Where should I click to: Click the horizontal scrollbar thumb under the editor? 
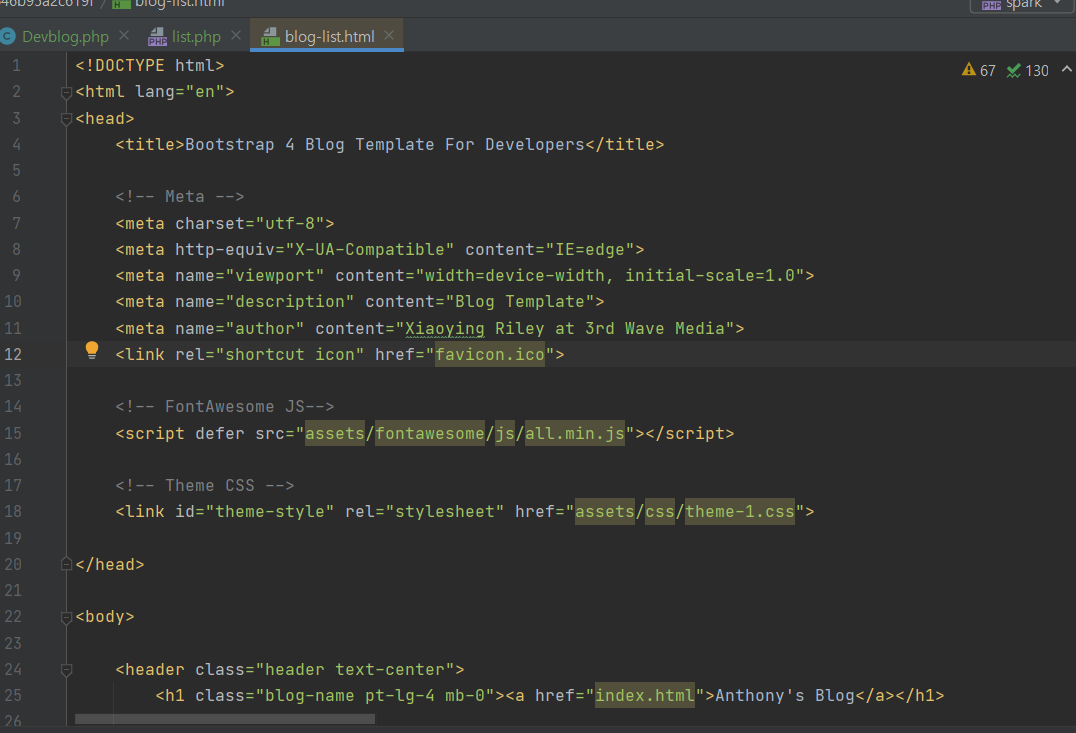[x=225, y=719]
